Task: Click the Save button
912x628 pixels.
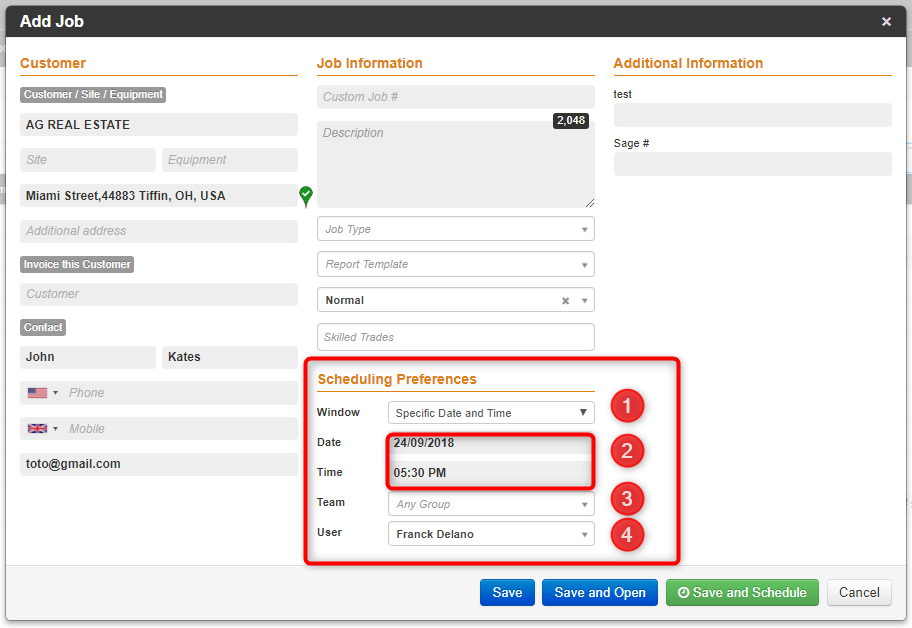Action: pyautogui.click(x=507, y=593)
